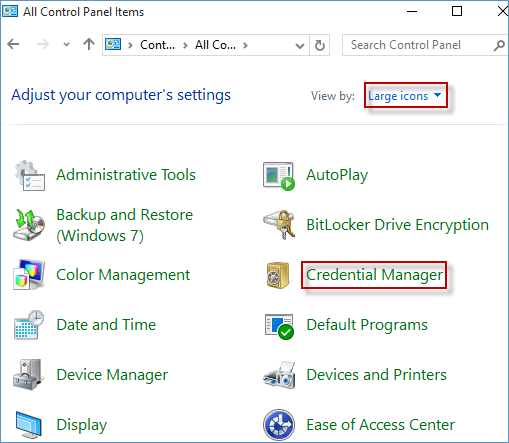Open the Ease of Access Center icon

[279, 425]
